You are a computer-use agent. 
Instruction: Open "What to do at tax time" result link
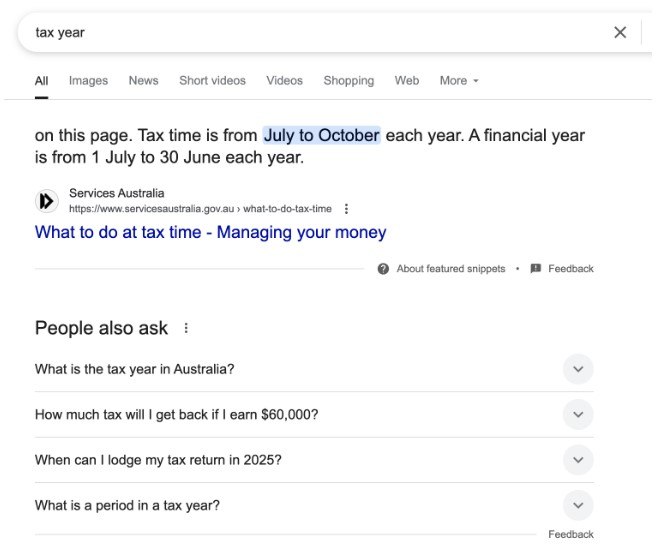(210, 232)
